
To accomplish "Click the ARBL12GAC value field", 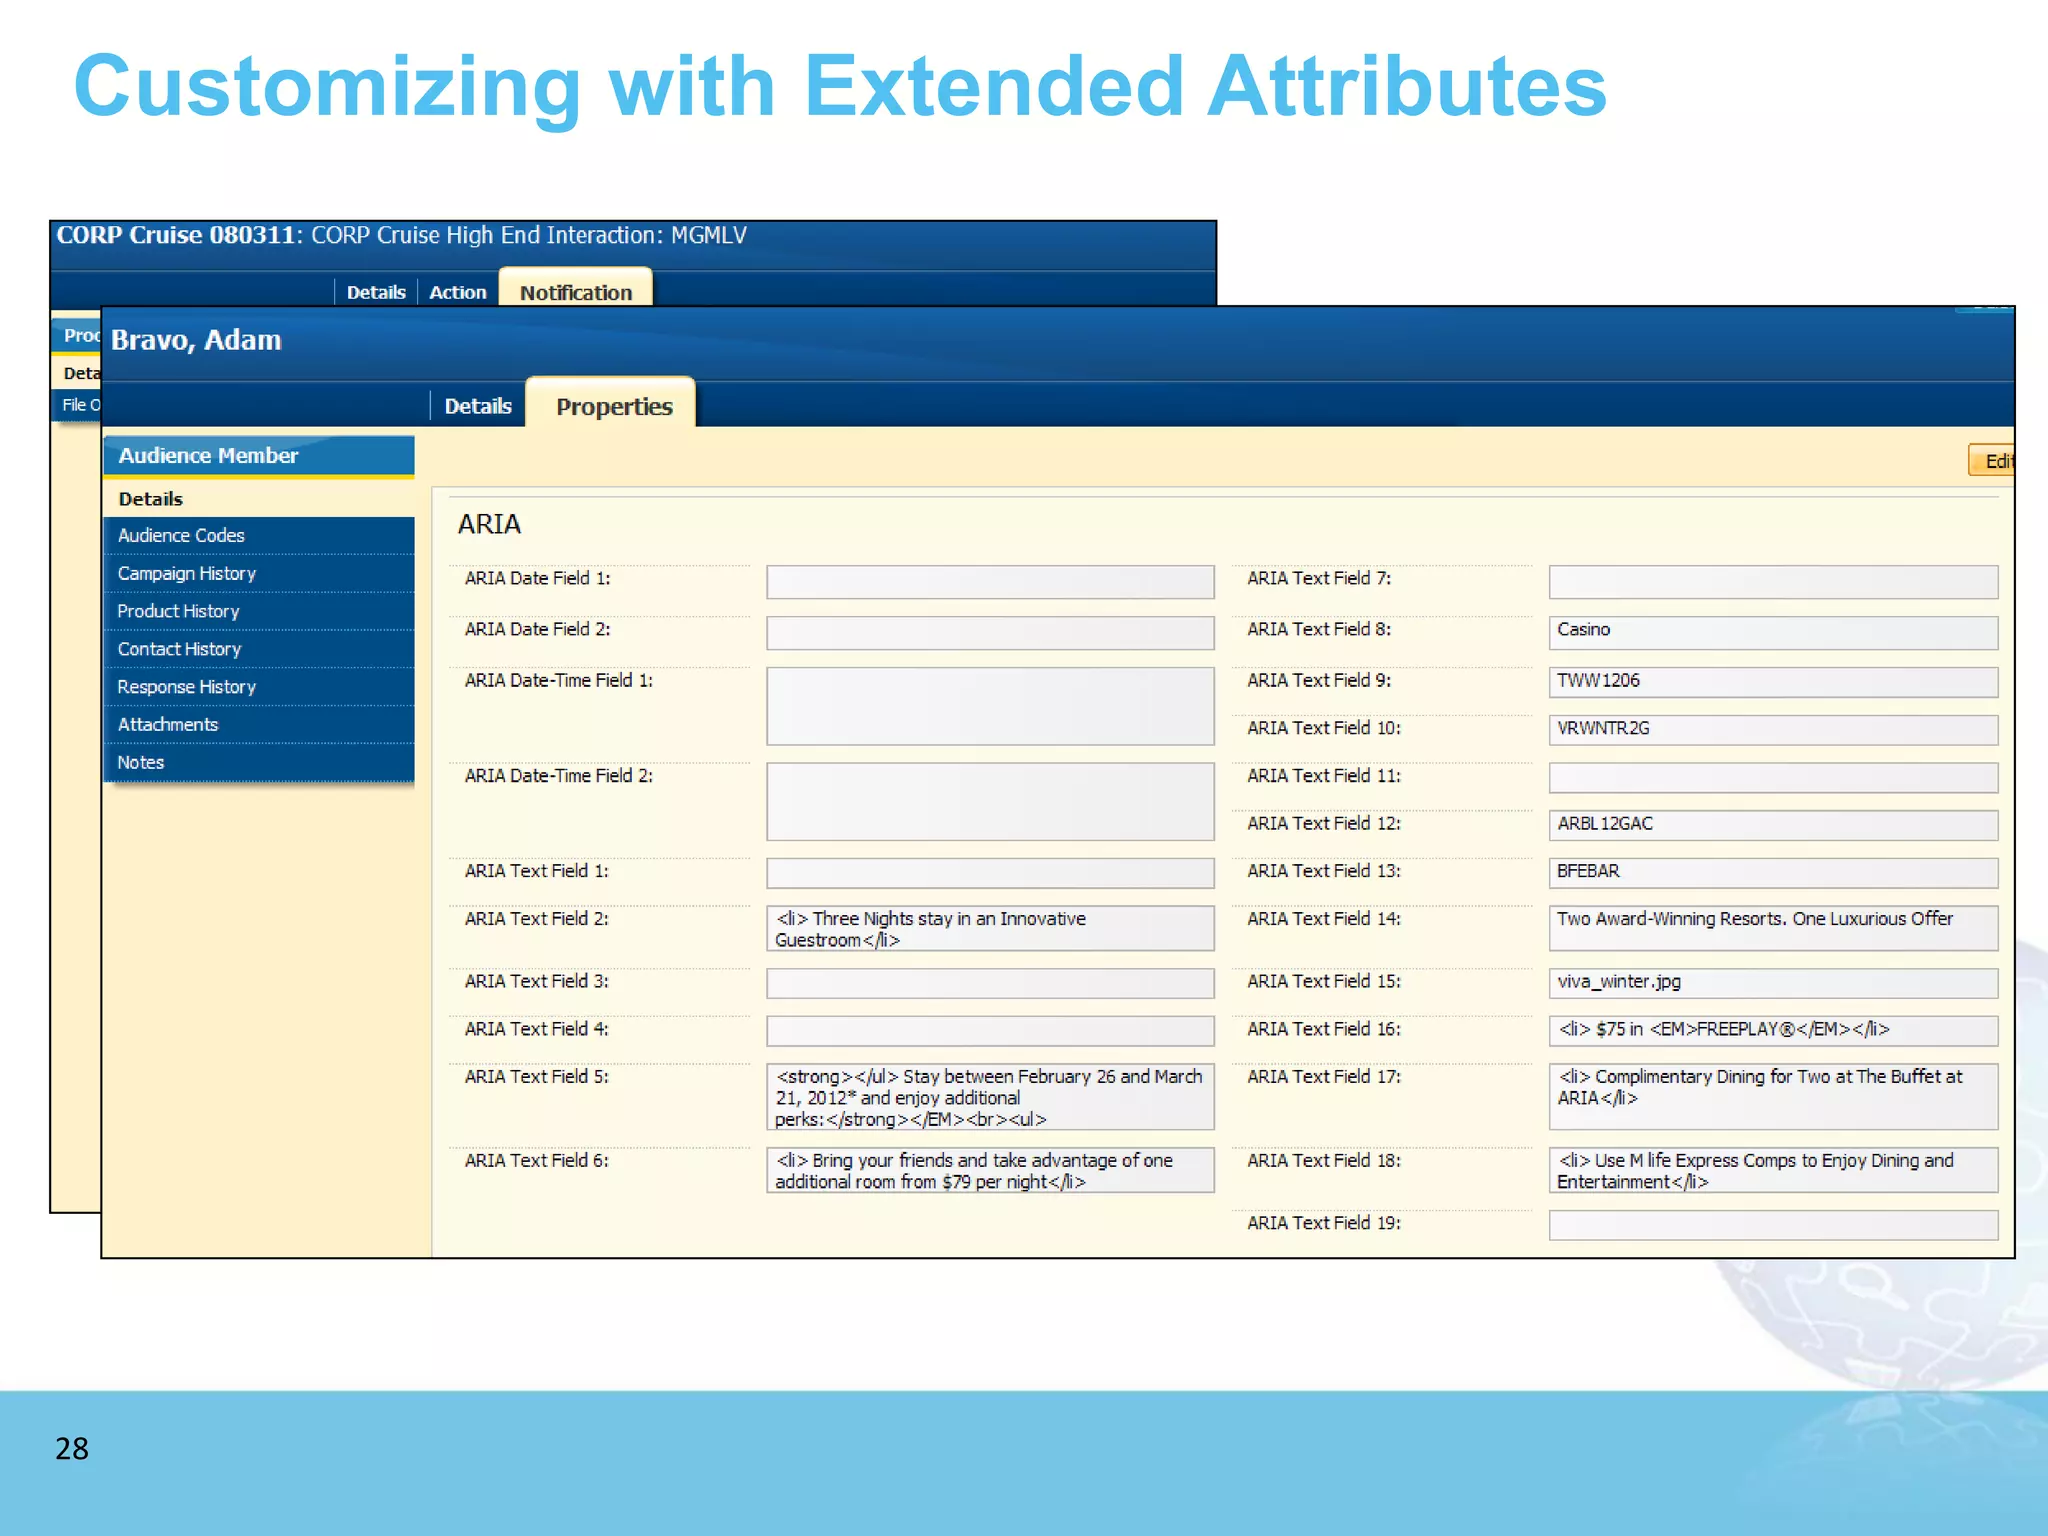I will click(1773, 826).
